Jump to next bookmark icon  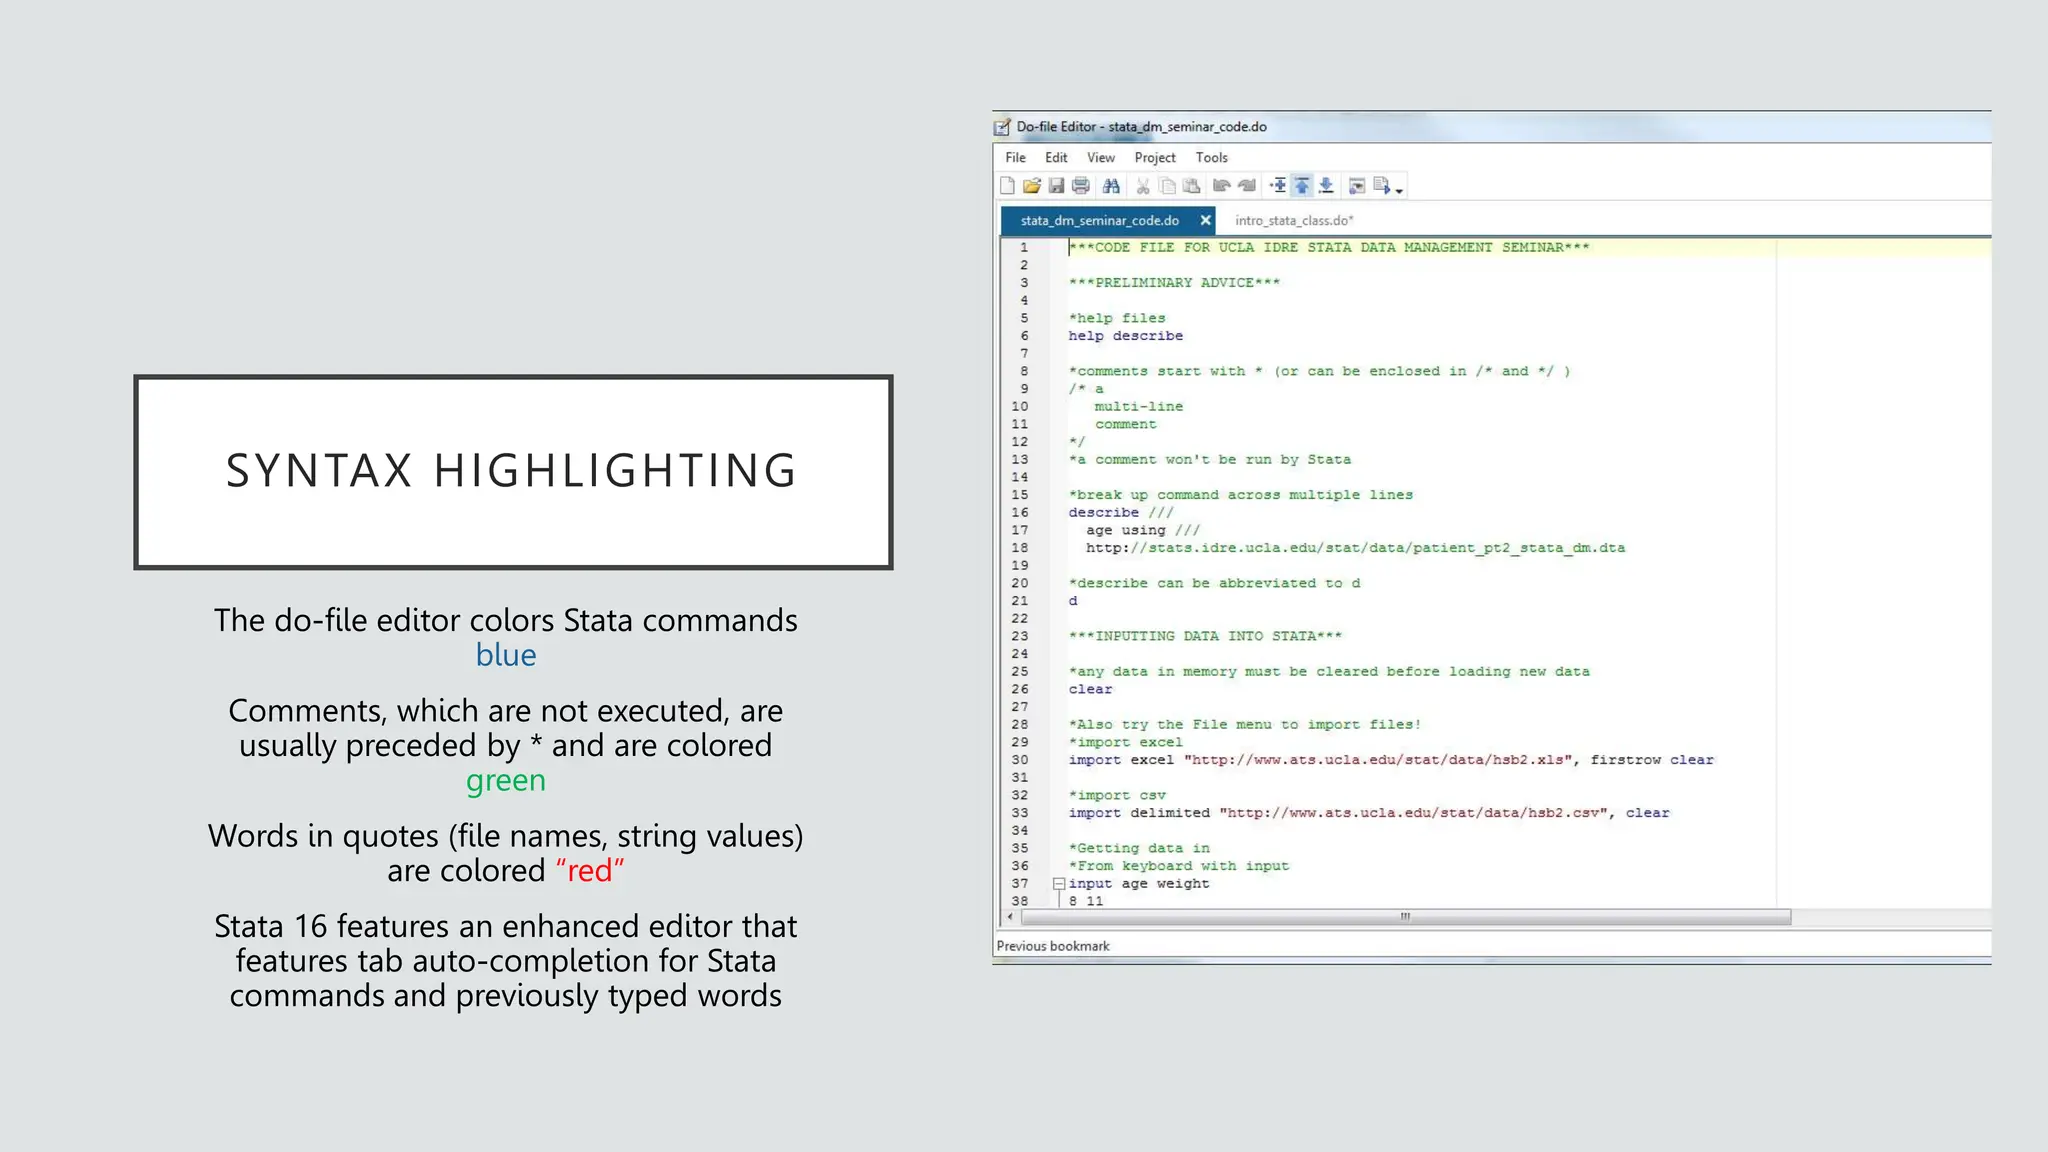[1326, 186]
